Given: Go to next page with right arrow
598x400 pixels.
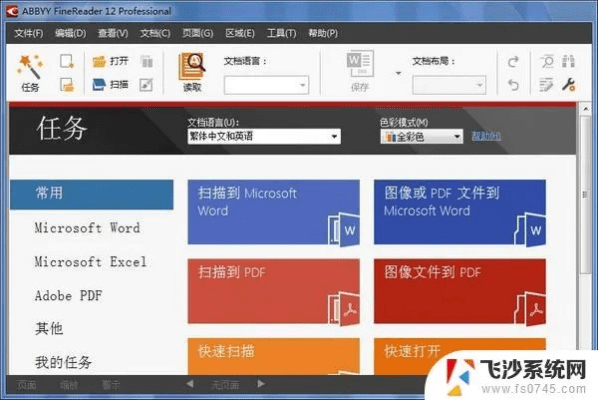Looking at the screenshot, I should (261, 384).
